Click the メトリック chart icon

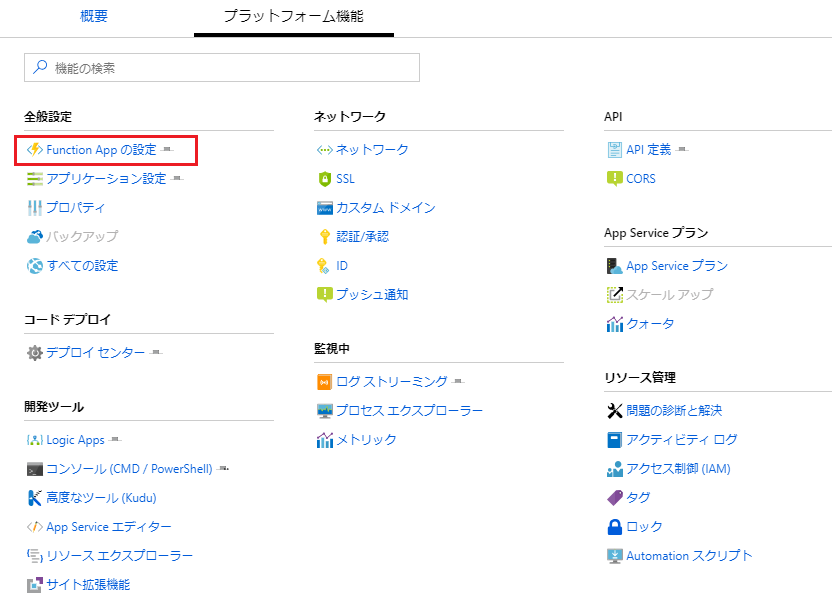[x=325, y=440]
